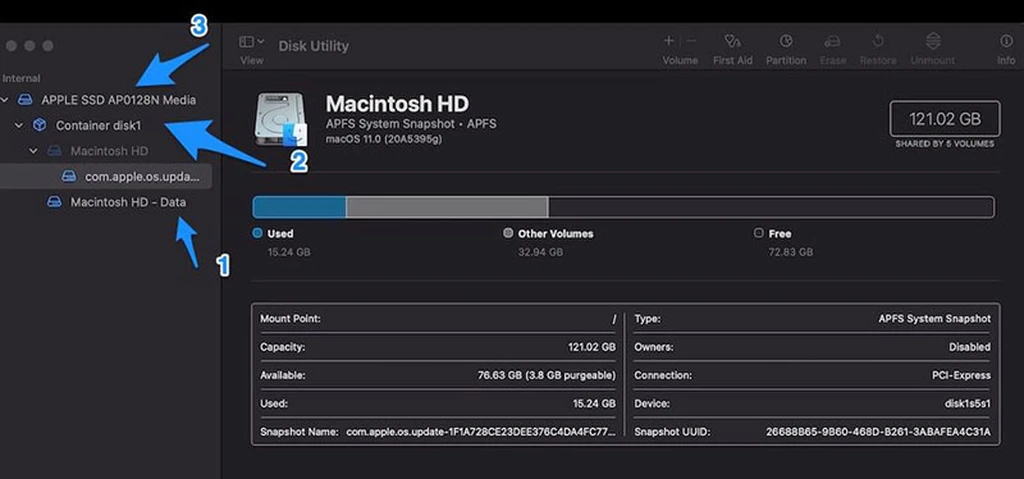Collapse the Macintosh HD sidebar chevron
Viewport: 1024px width, 479px height.
click(33, 151)
